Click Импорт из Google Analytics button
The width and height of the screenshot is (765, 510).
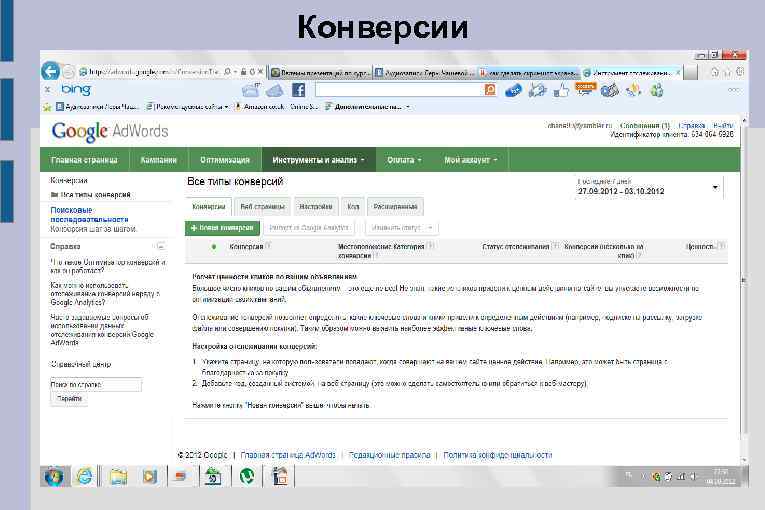(x=309, y=227)
